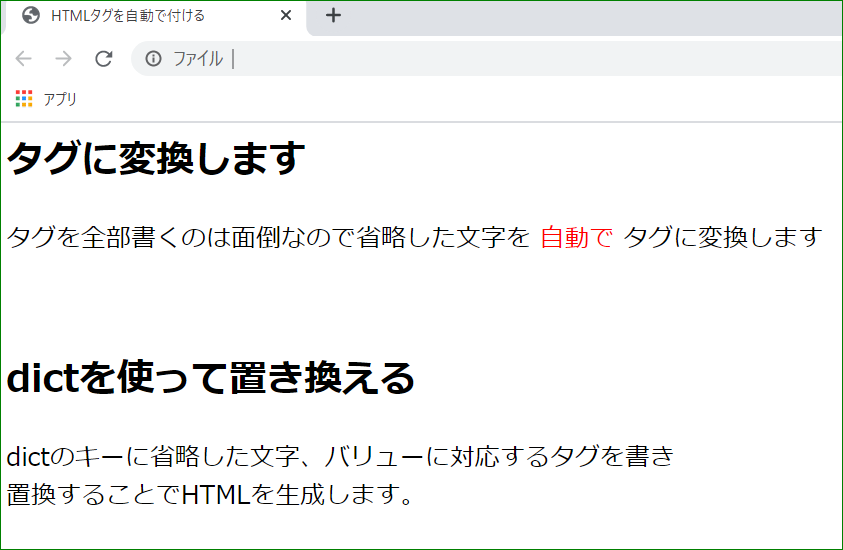The image size is (843, 550).
Task: Click the アプリ bookmark label
Action: pos(60,99)
